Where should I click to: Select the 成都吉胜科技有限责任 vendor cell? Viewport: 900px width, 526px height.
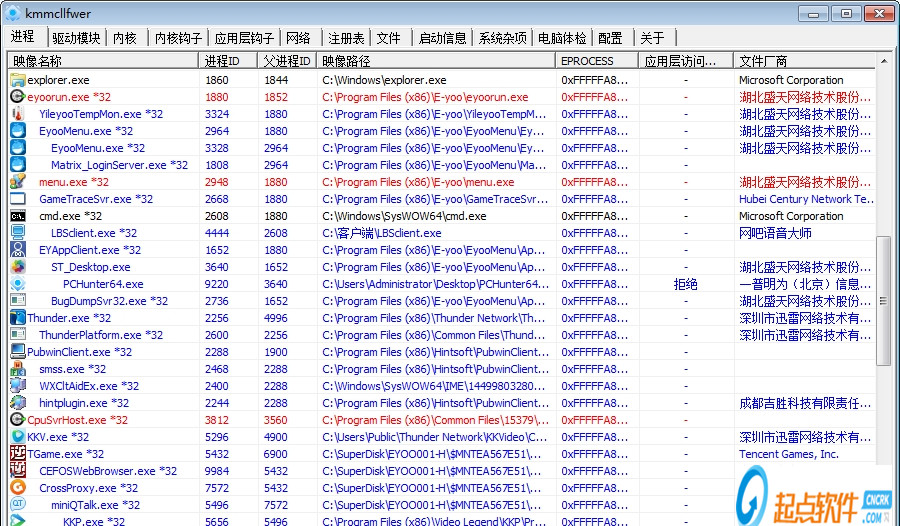point(805,403)
